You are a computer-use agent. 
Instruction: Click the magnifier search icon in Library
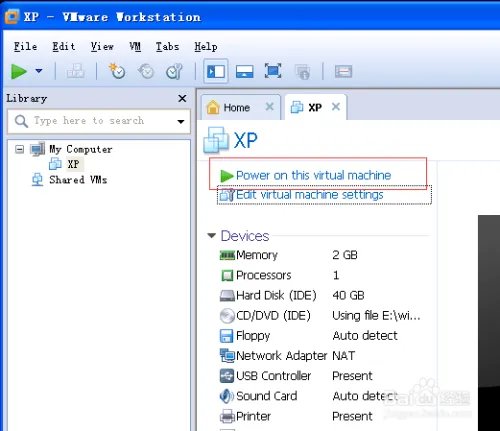tap(21, 121)
